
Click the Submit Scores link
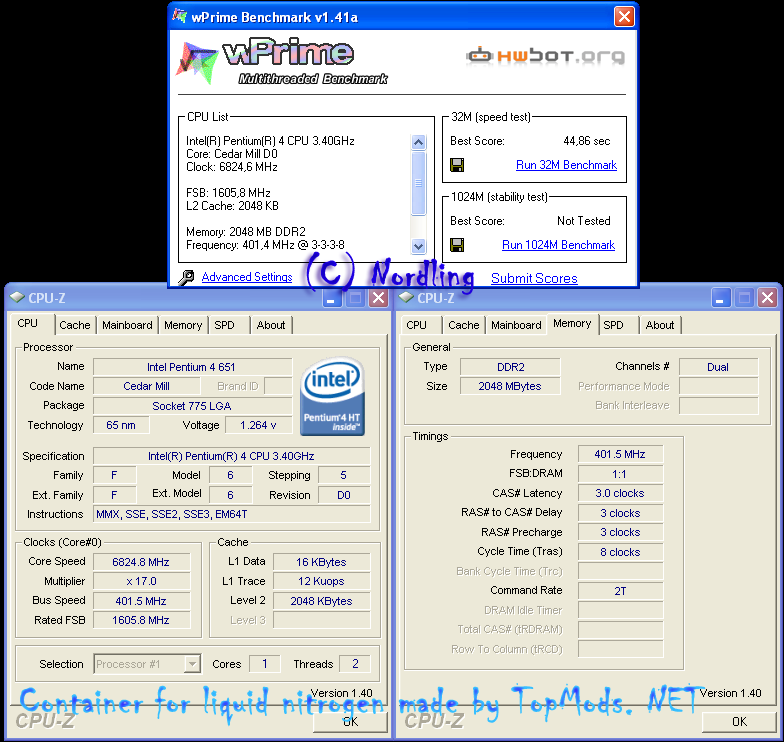tap(534, 278)
